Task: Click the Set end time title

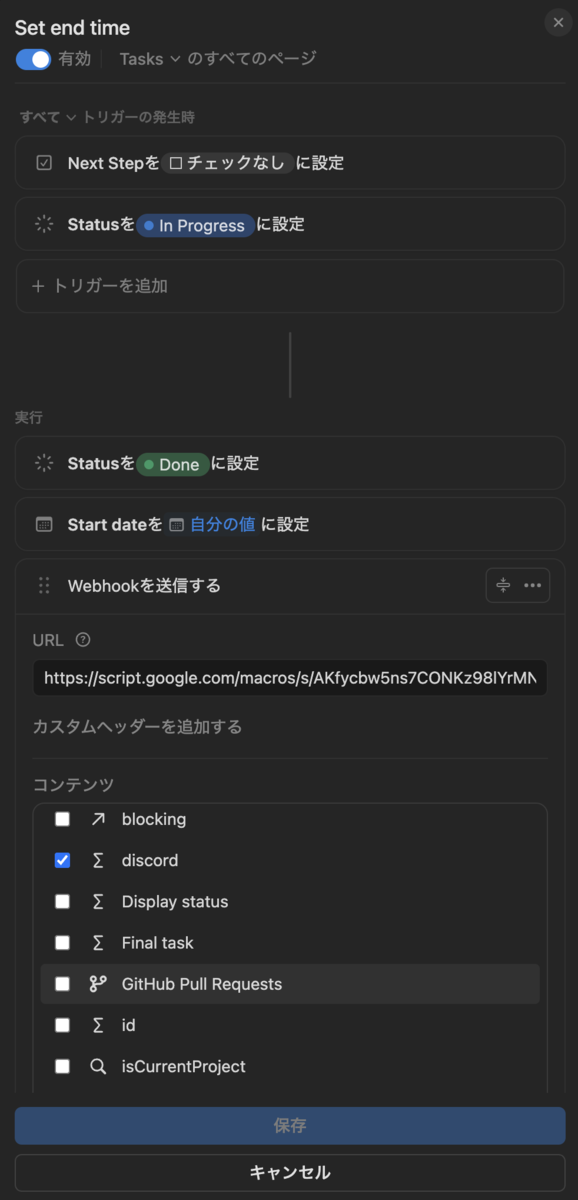Action: (72, 28)
